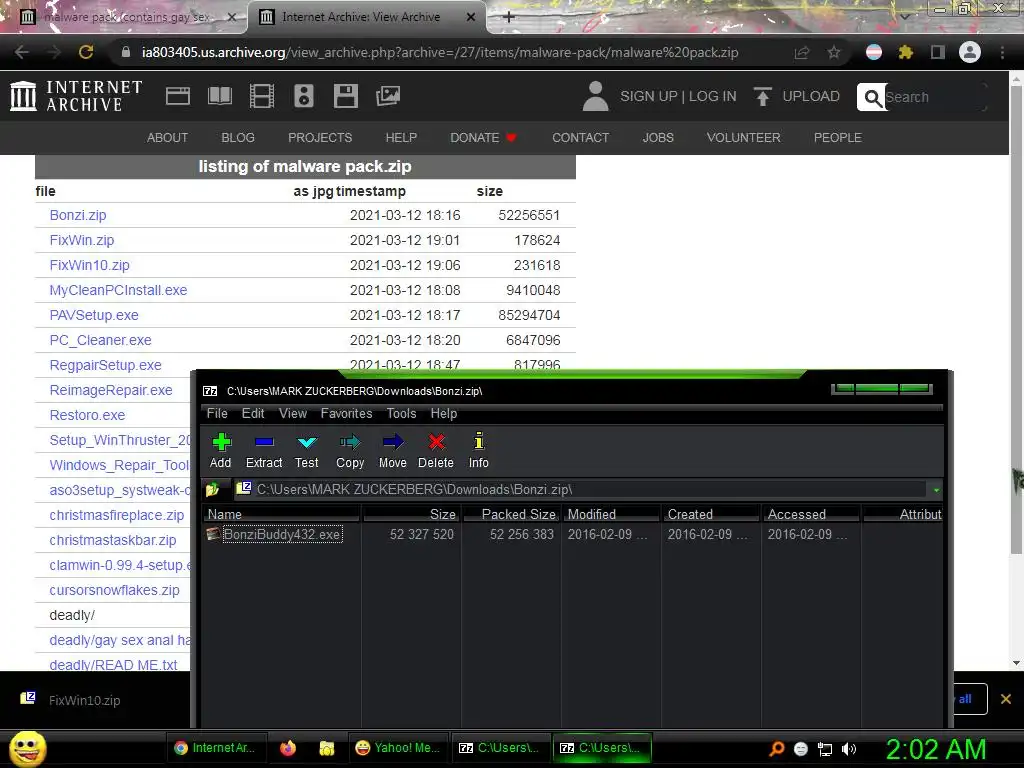Open FixWin10.zip in the downloads bar

tap(84, 700)
